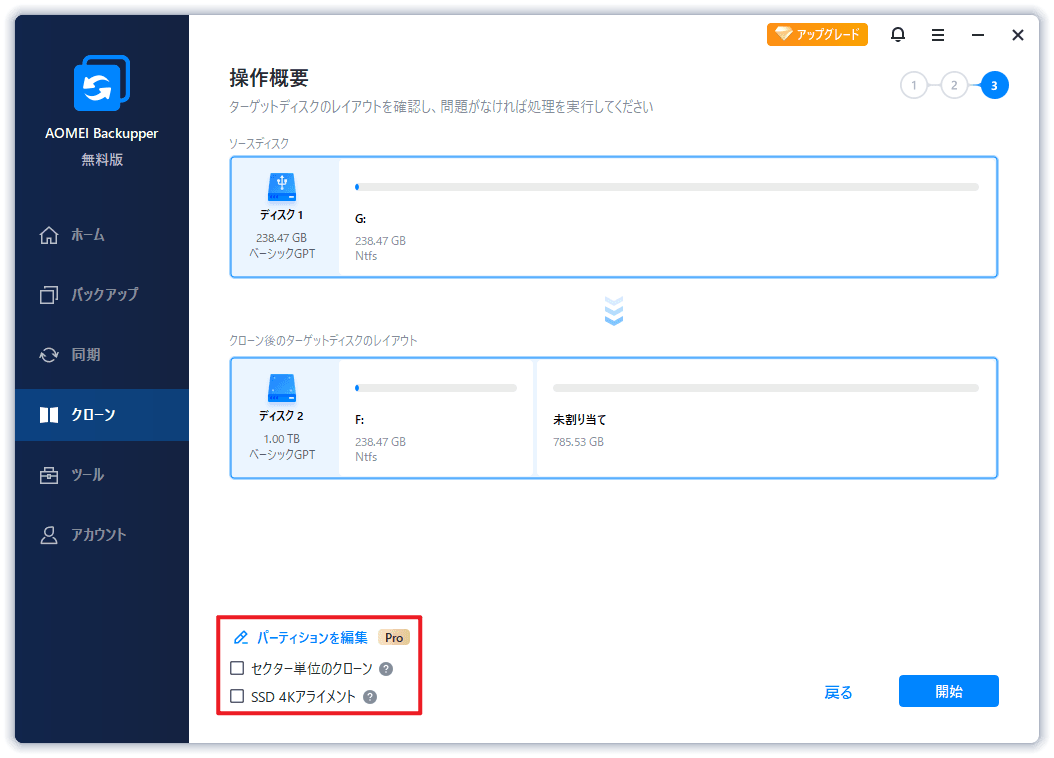
Task: Click 戻る to go back
Action: coord(838,691)
